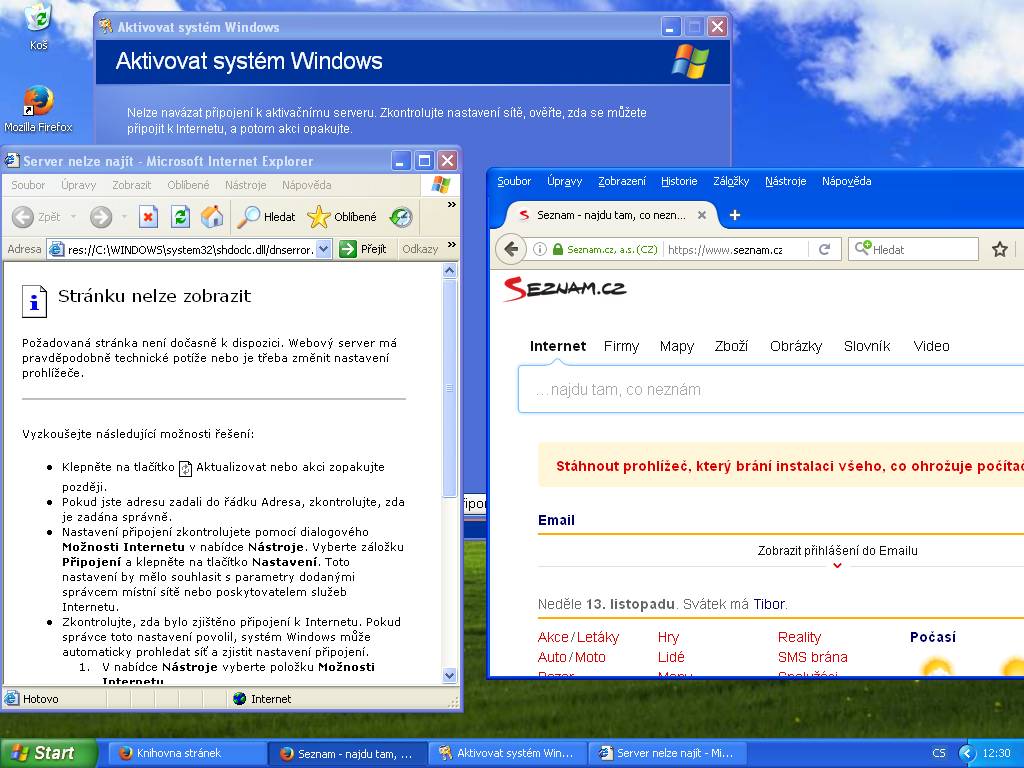The width and height of the screenshot is (1024, 768).
Task: Click Firefox's back arrow button
Action: (x=511, y=249)
